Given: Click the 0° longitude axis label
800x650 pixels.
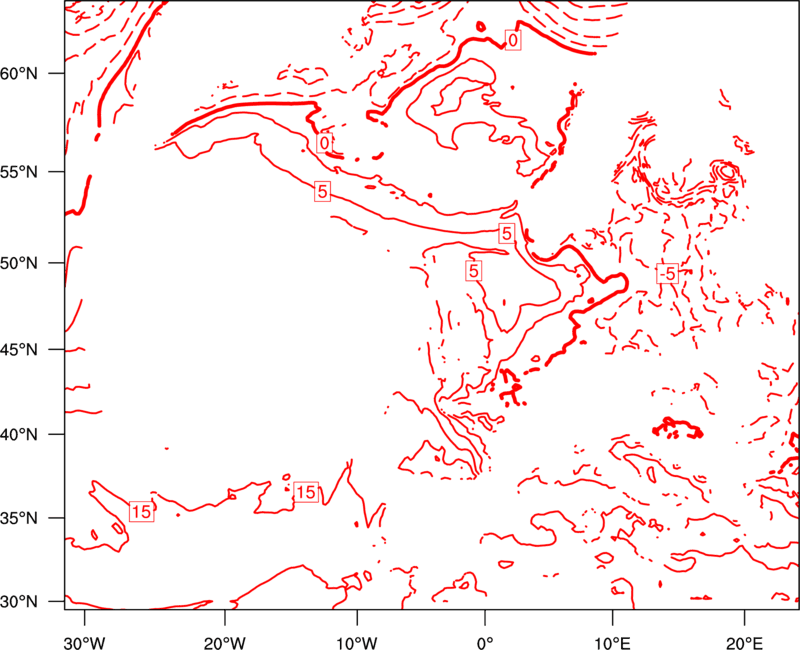Looking at the screenshot, I should 485,643.
